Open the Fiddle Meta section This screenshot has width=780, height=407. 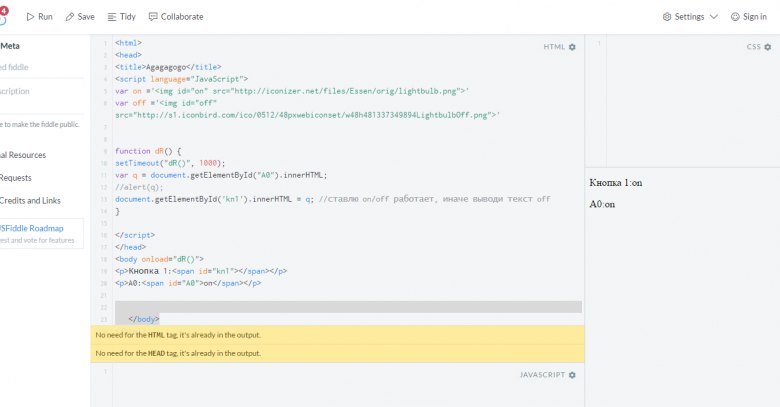click(x=10, y=46)
